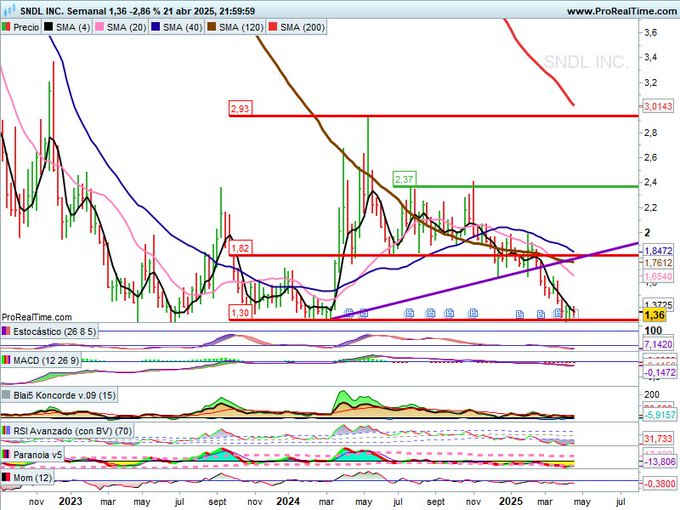
Task: Click the 2024 year label on time axis
Action: click(288, 501)
